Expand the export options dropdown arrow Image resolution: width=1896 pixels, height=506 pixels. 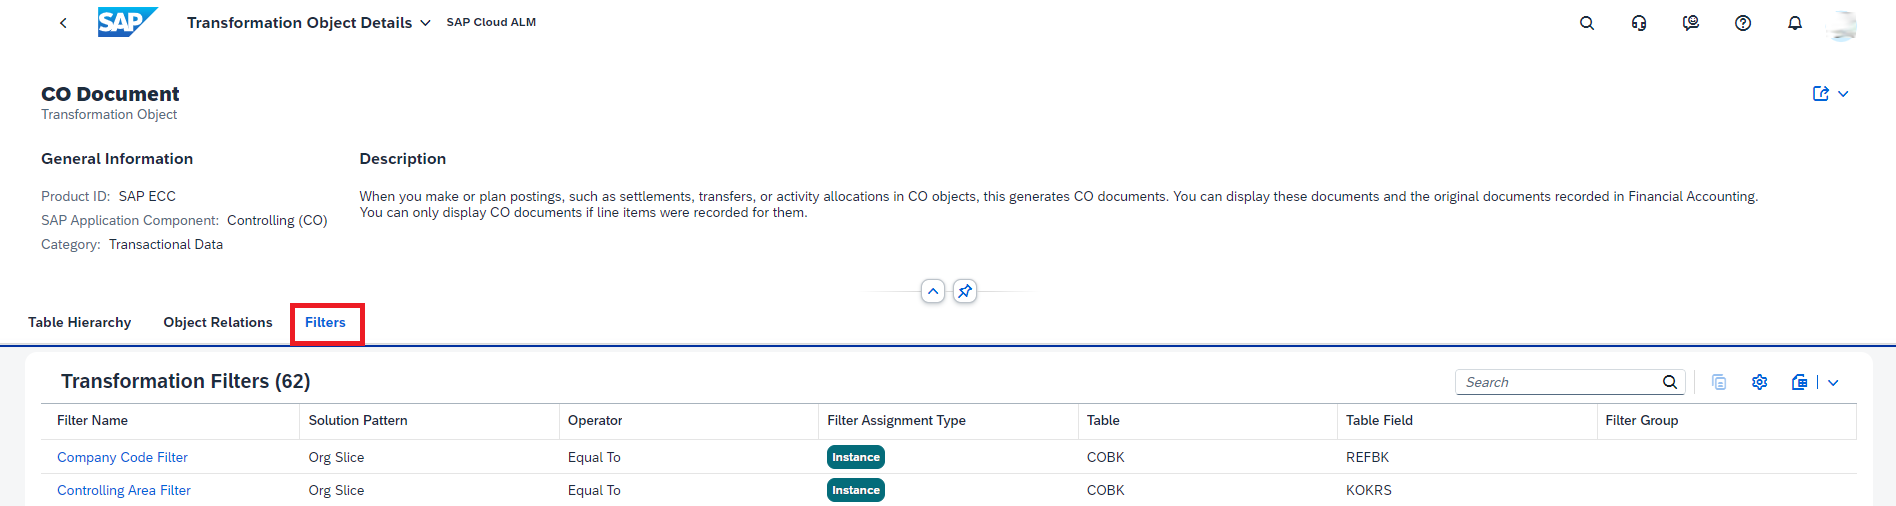click(1833, 382)
